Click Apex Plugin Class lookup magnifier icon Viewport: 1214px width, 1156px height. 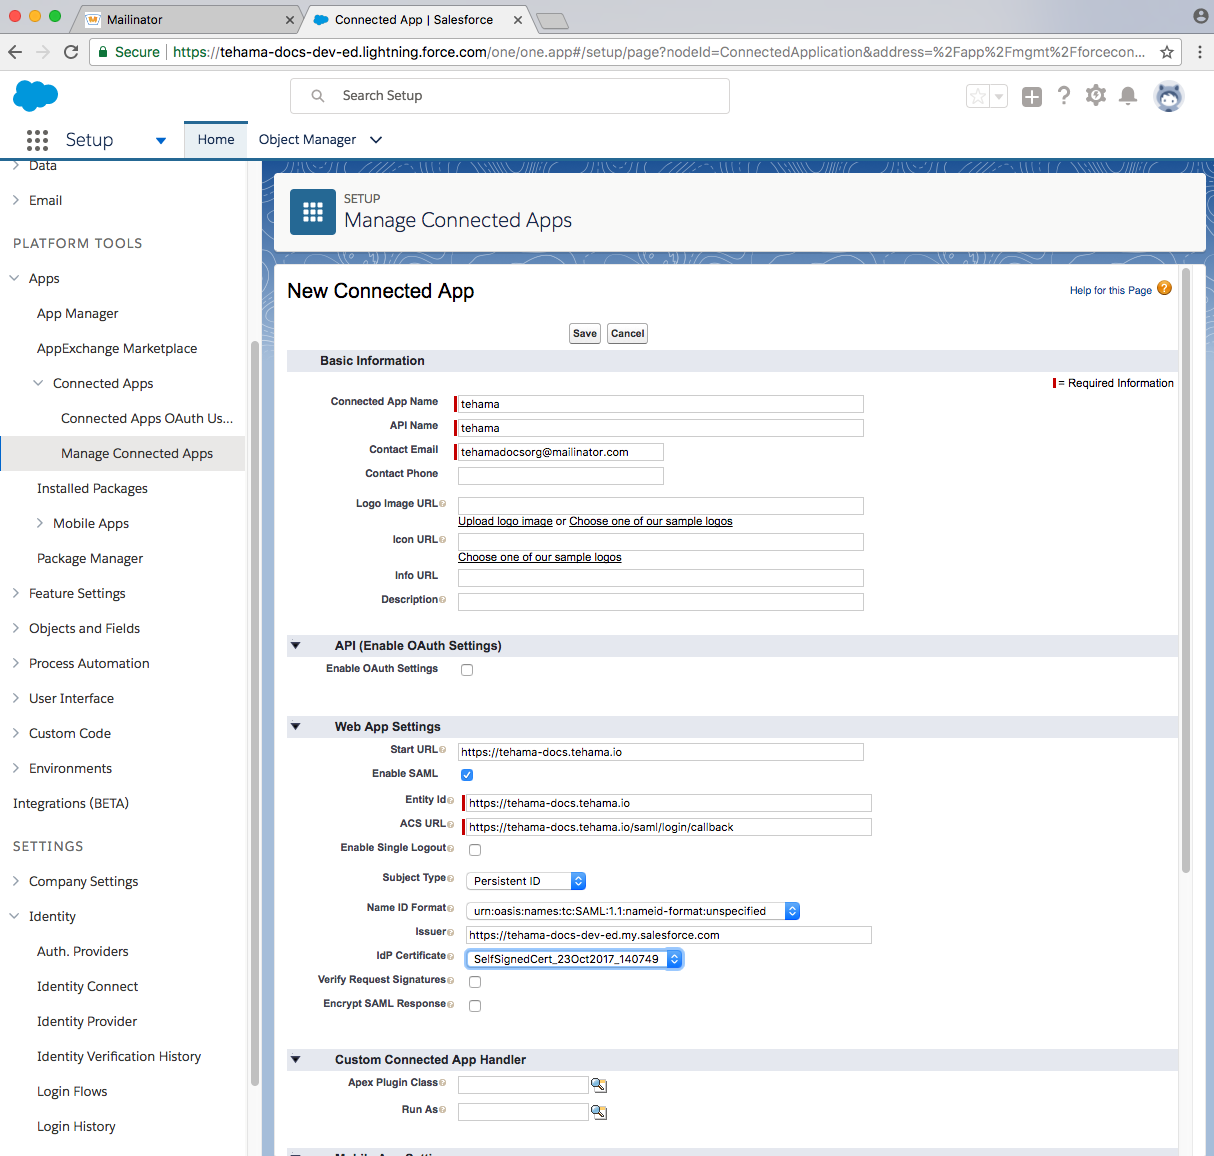pos(599,1085)
